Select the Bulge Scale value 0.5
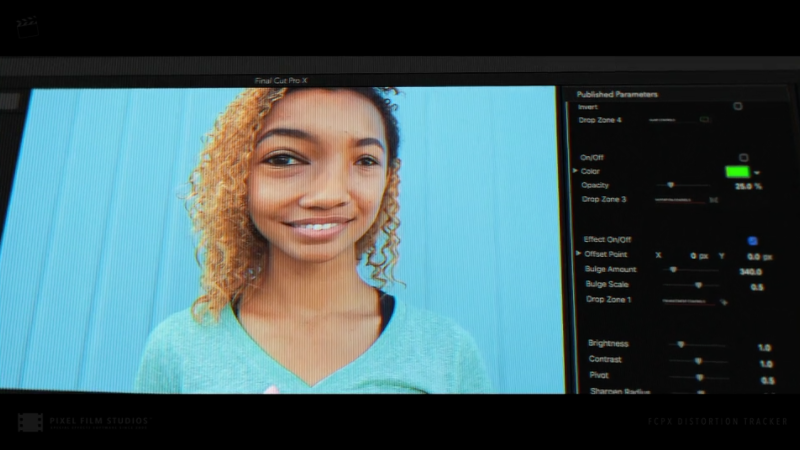The width and height of the screenshot is (800, 450). 757,287
